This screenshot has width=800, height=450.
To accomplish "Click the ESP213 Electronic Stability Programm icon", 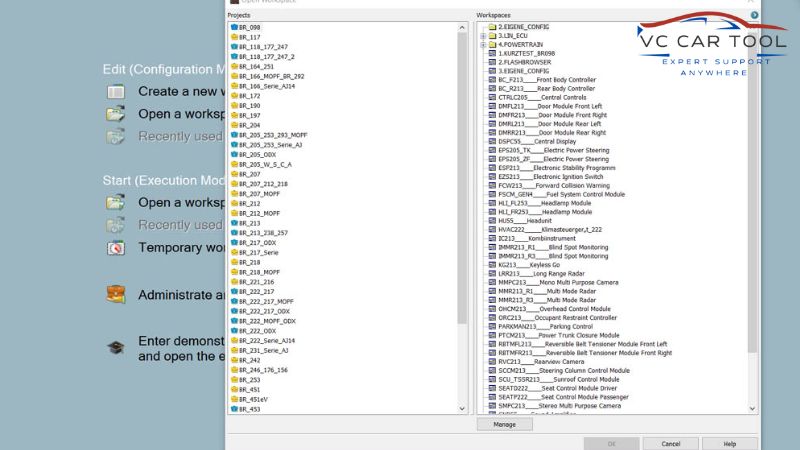I will coord(492,167).
